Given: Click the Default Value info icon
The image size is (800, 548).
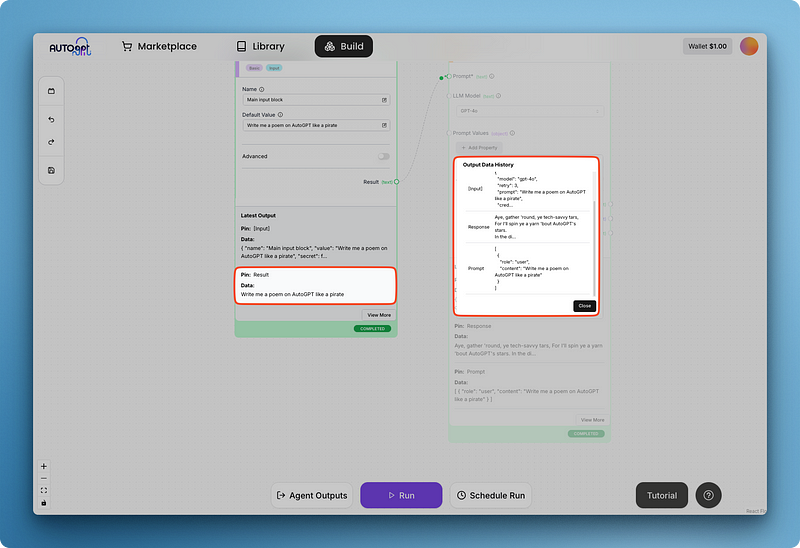Looking at the screenshot, I should 280,115.
